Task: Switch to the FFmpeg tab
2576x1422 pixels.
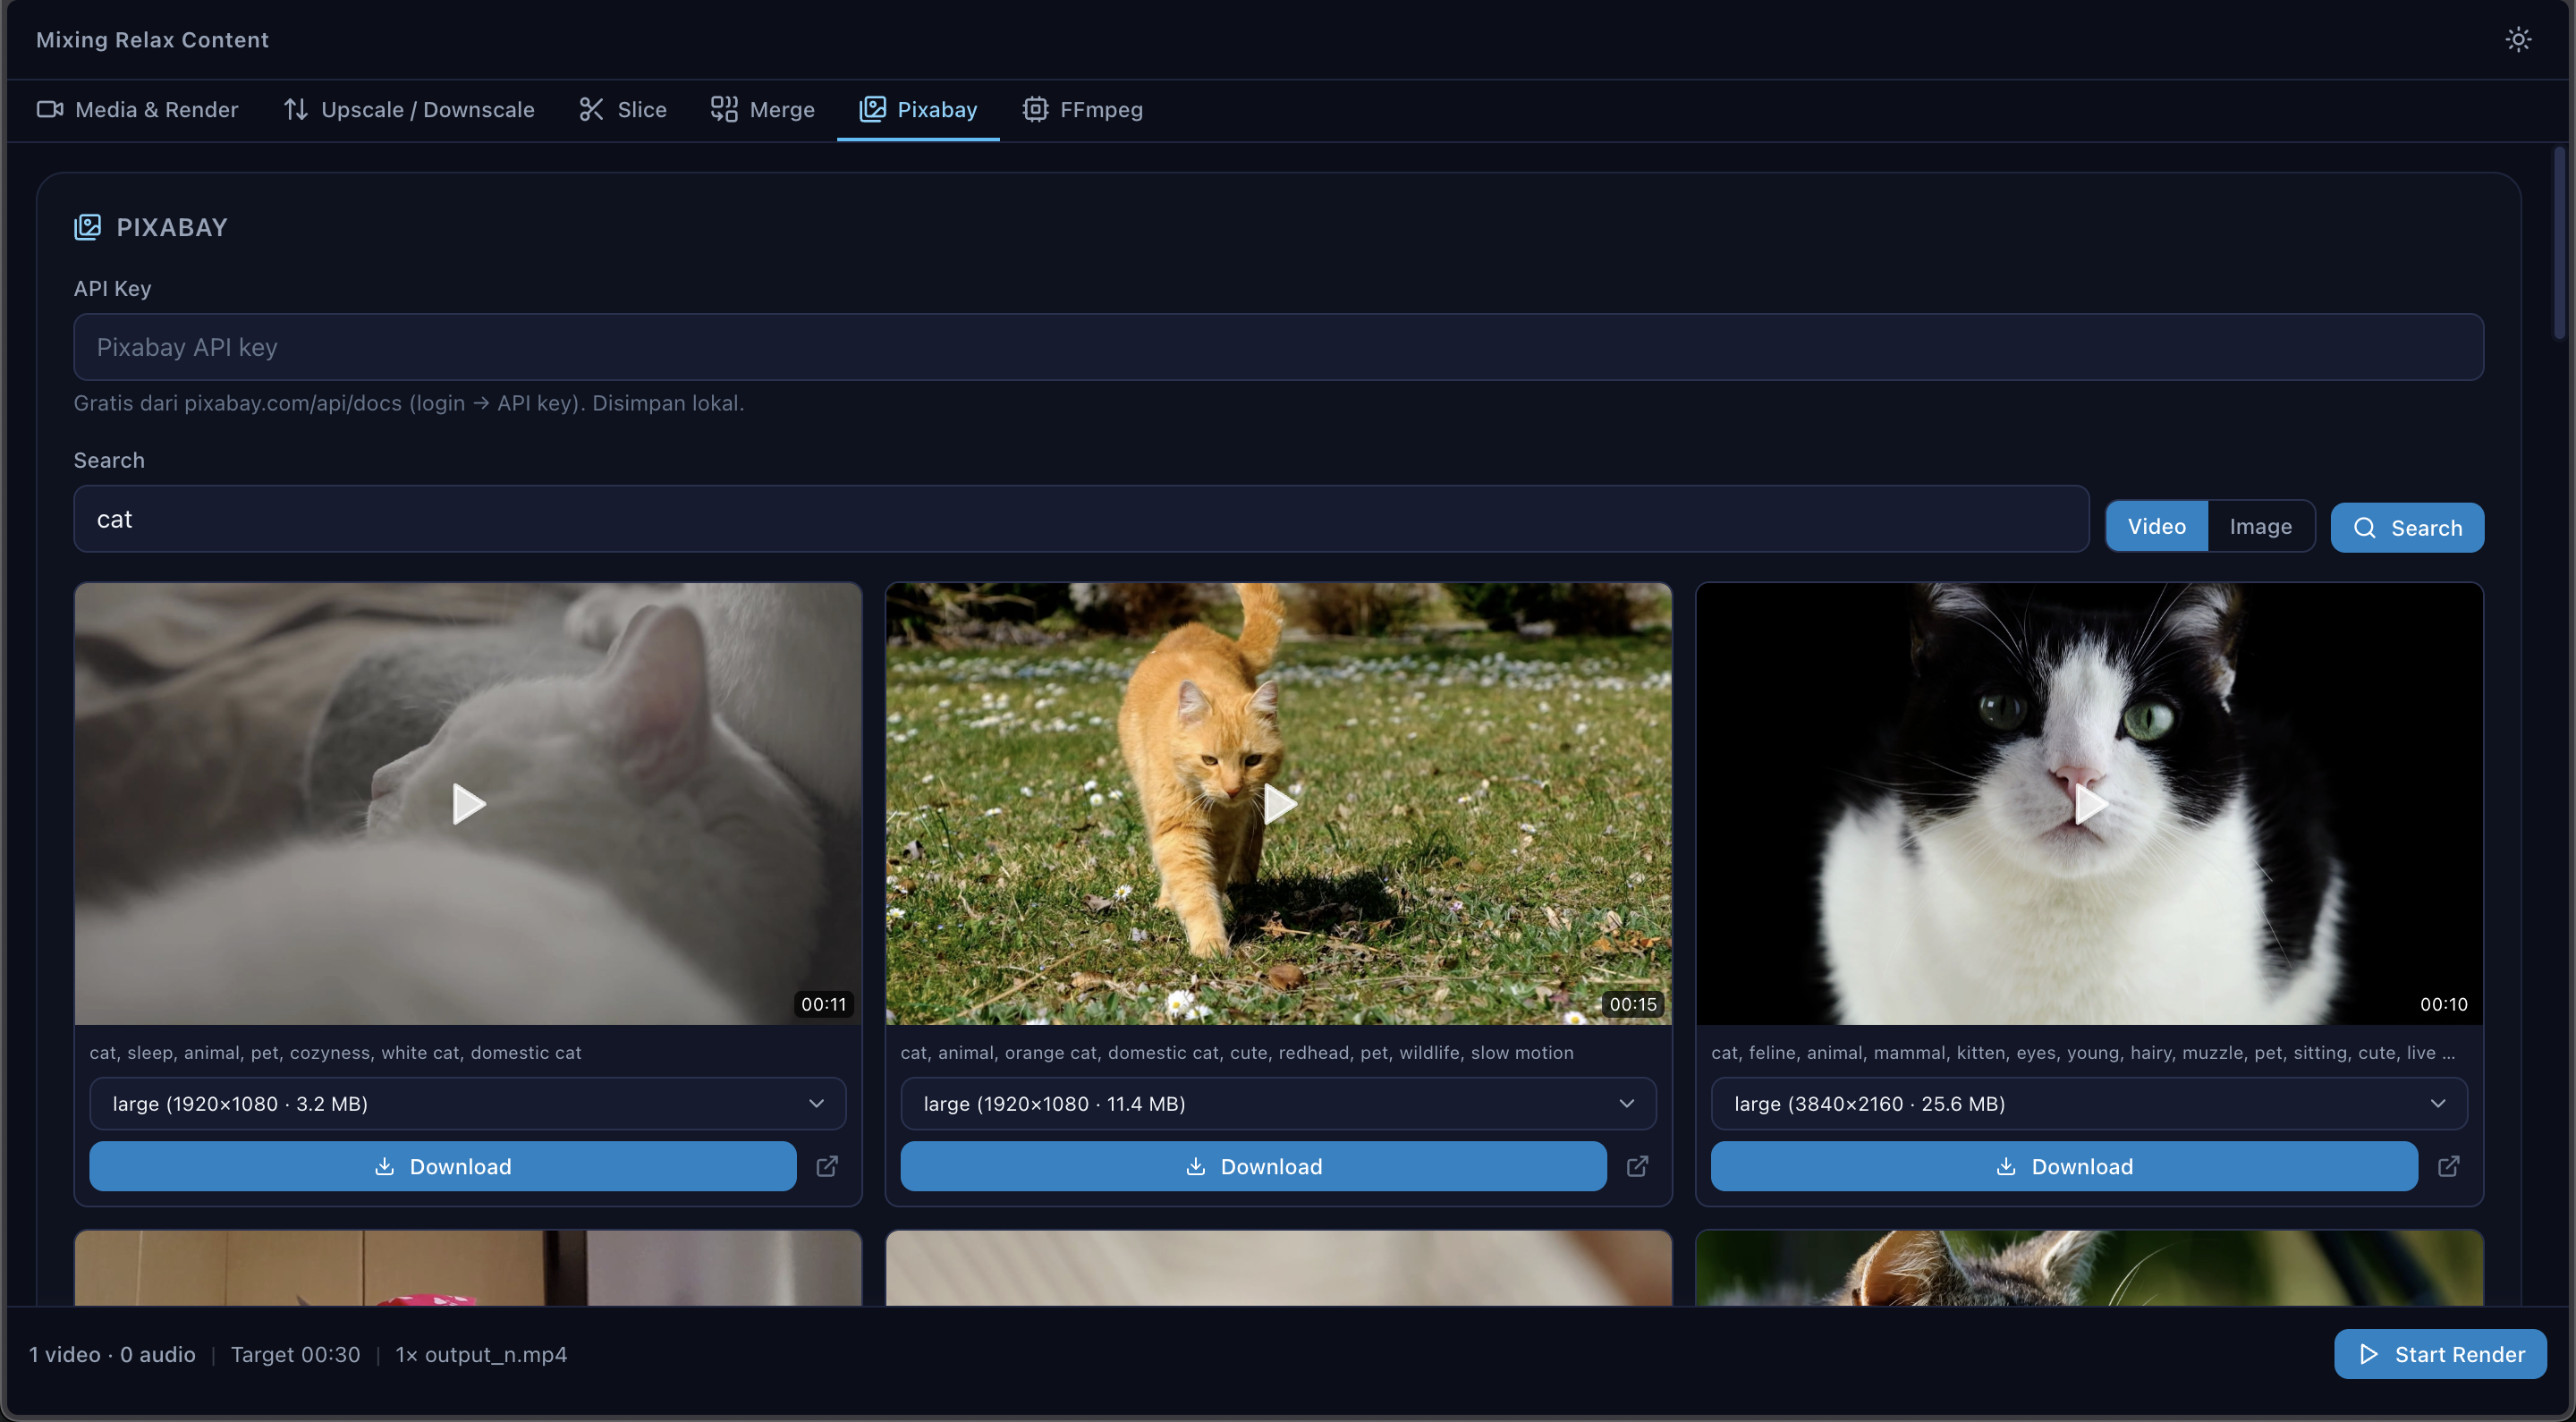Action: [1083, 110]
